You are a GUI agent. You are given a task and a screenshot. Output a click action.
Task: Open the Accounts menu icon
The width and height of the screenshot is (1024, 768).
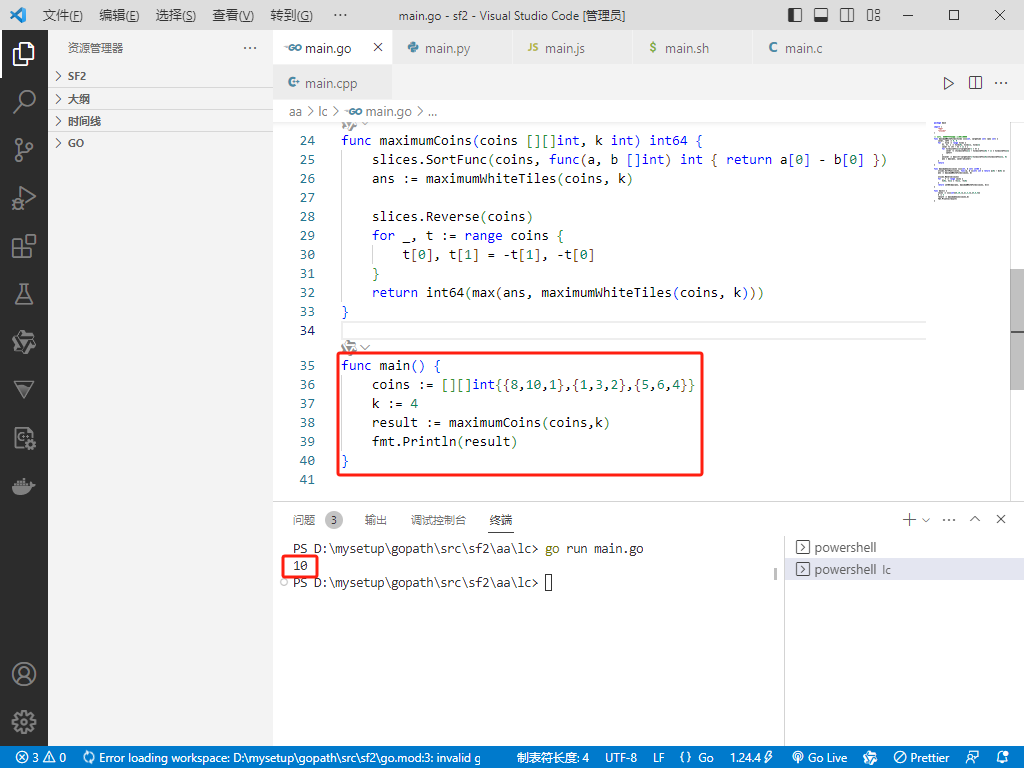coord(24,674)
